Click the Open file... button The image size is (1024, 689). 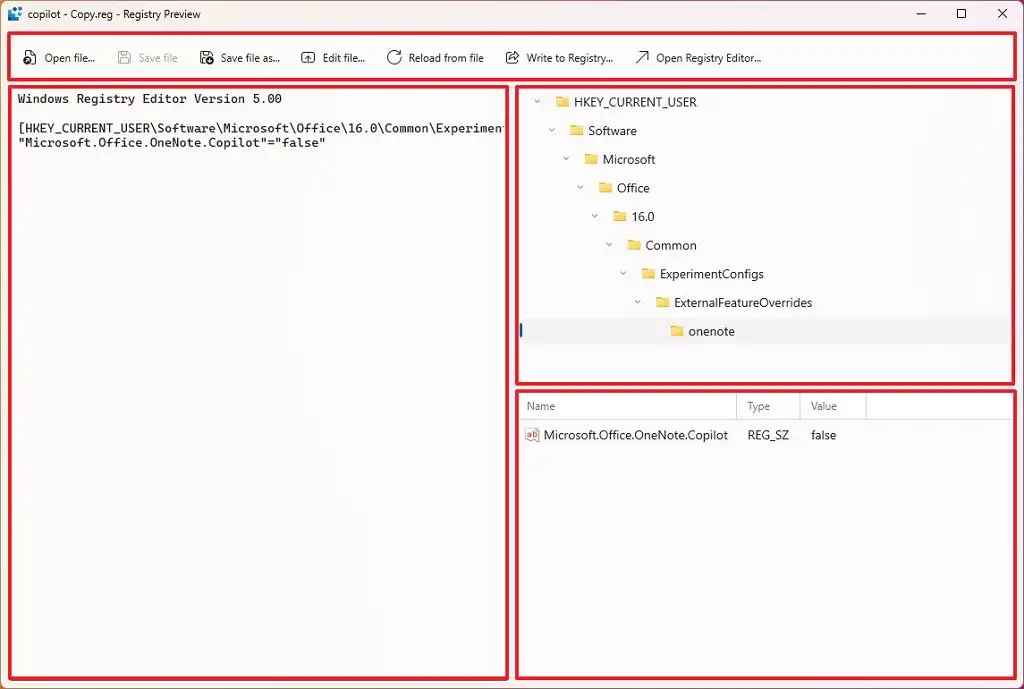point(58,57)
